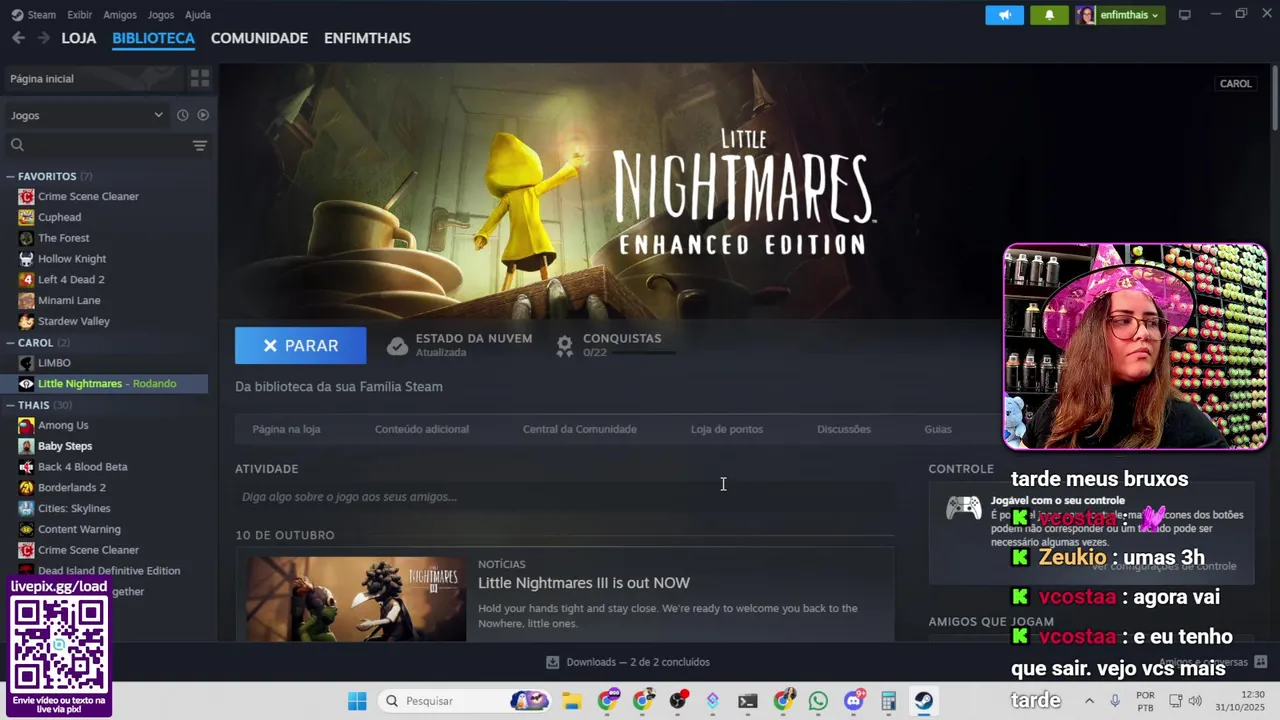Go back with the left arrow
Image resolution: width=1280 pixels, height=720 pixels.
pos(18,38)
